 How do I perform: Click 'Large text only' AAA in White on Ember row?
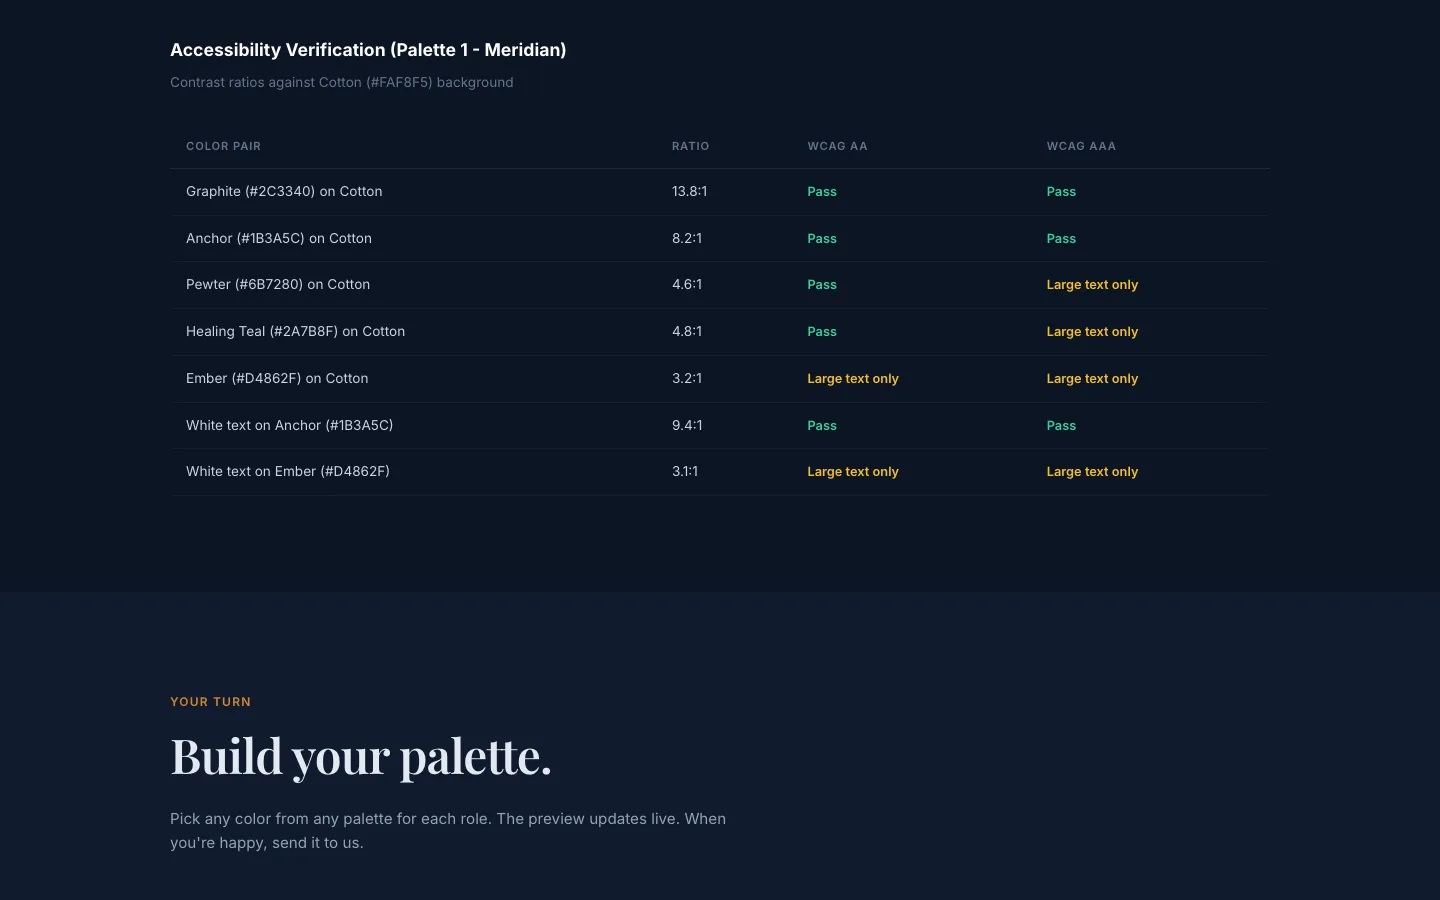(x=1092, y=471)
